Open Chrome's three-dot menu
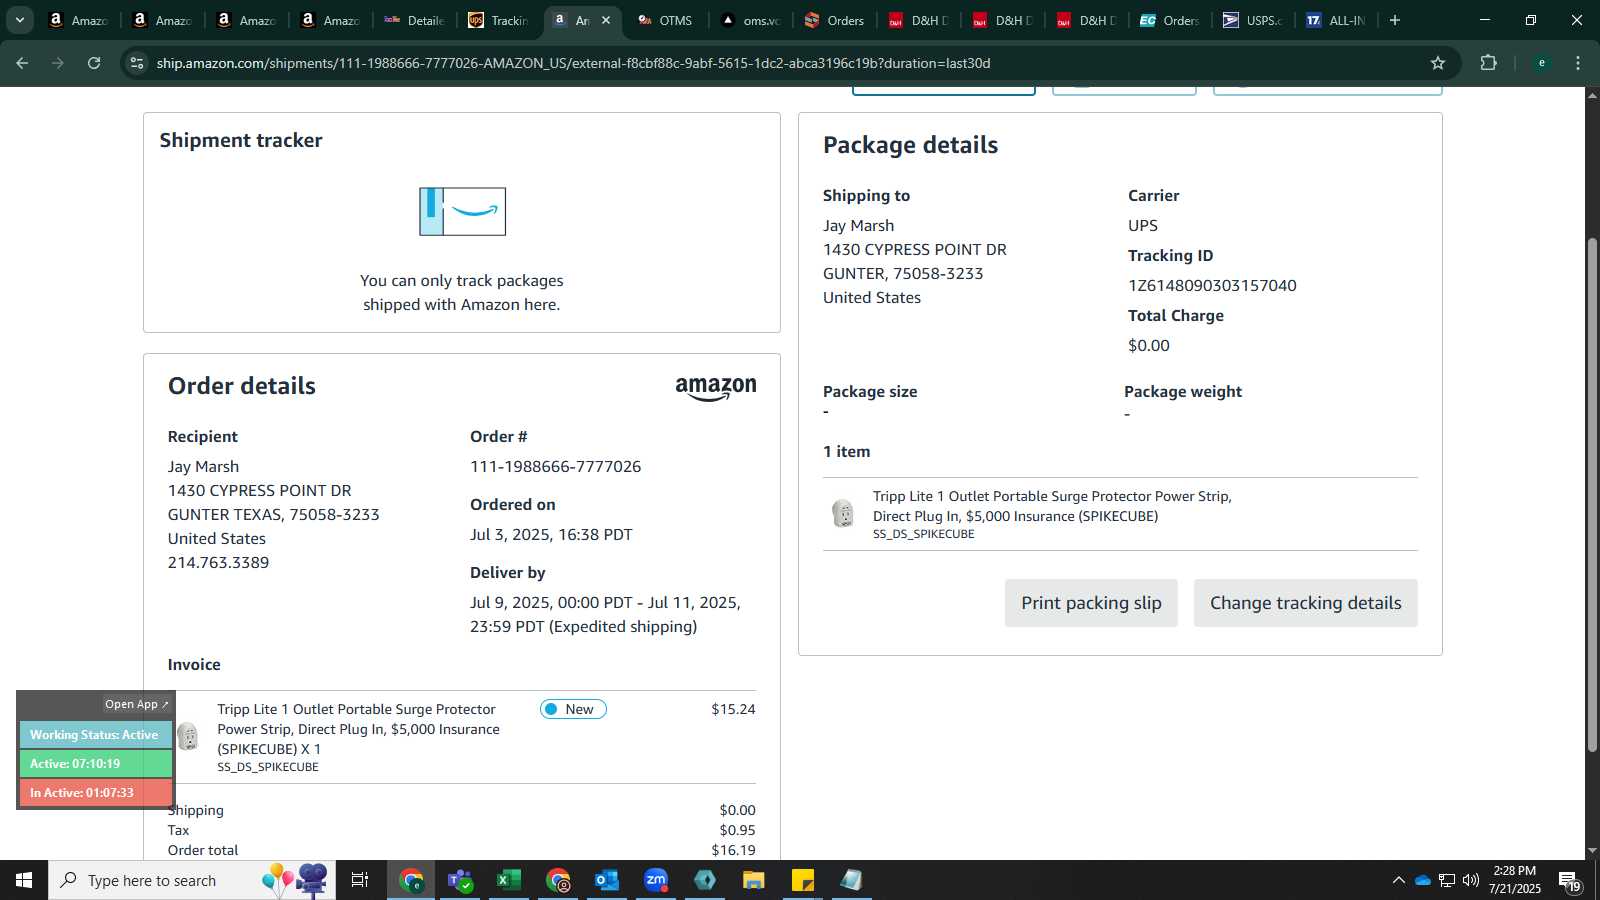The height and width of the screenshot is (900, 1600). coord(1578,63)
